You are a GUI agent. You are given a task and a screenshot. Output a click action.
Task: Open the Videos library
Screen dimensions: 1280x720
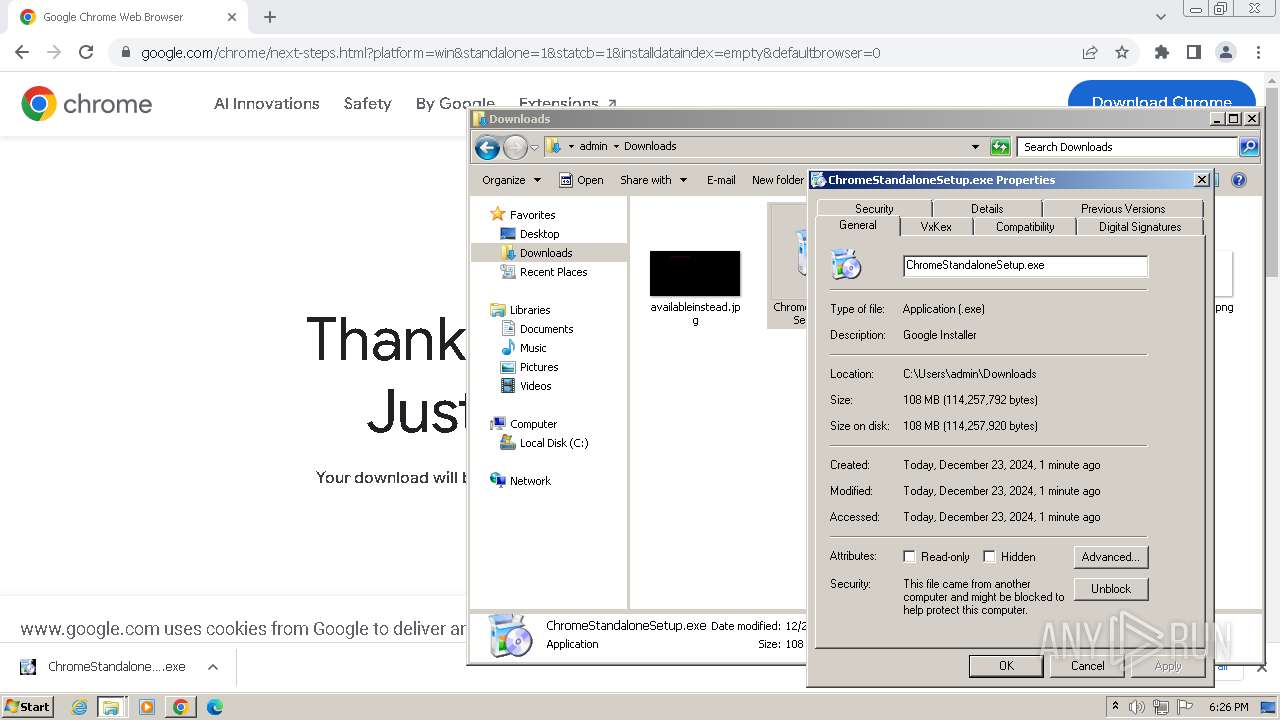coord(535,386)
